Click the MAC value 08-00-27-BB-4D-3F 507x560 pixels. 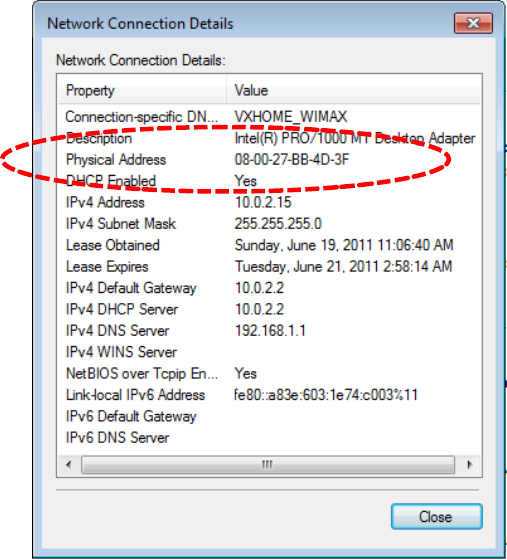coord(292,160)
